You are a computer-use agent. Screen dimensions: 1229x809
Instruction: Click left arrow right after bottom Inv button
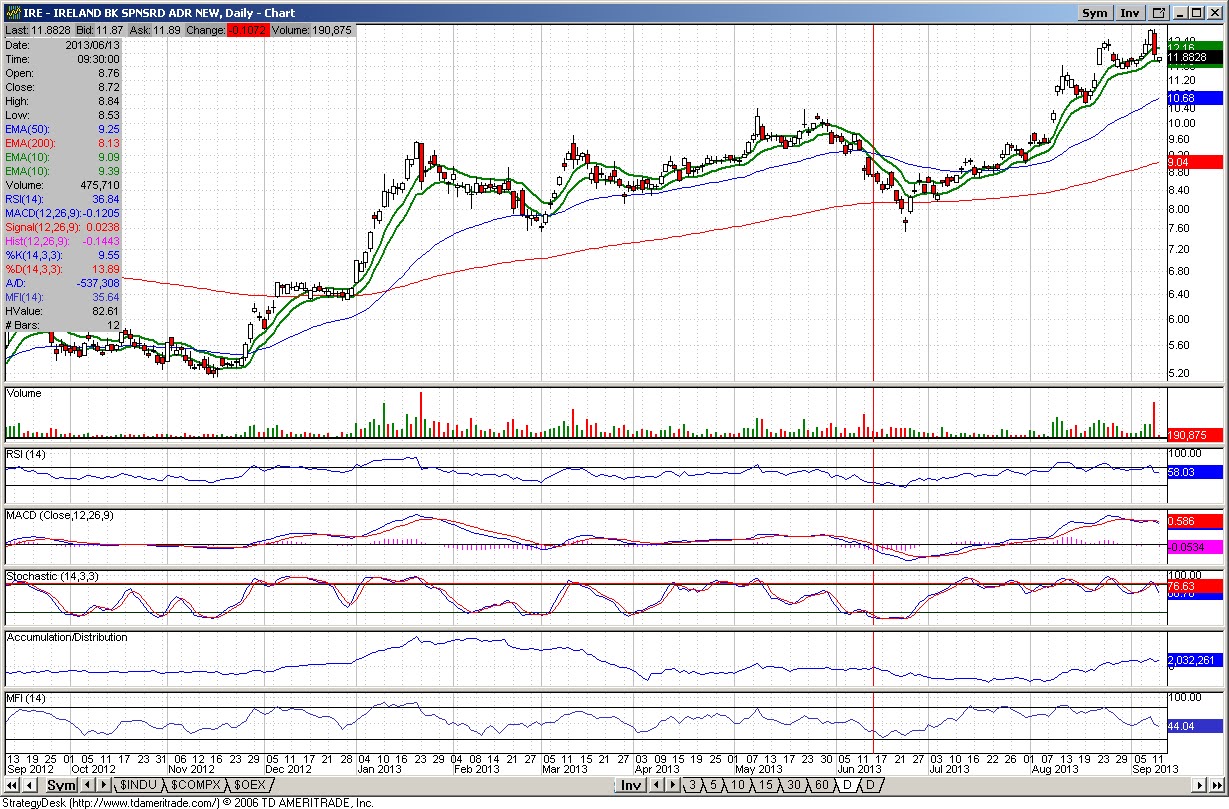tap(655, 786)
